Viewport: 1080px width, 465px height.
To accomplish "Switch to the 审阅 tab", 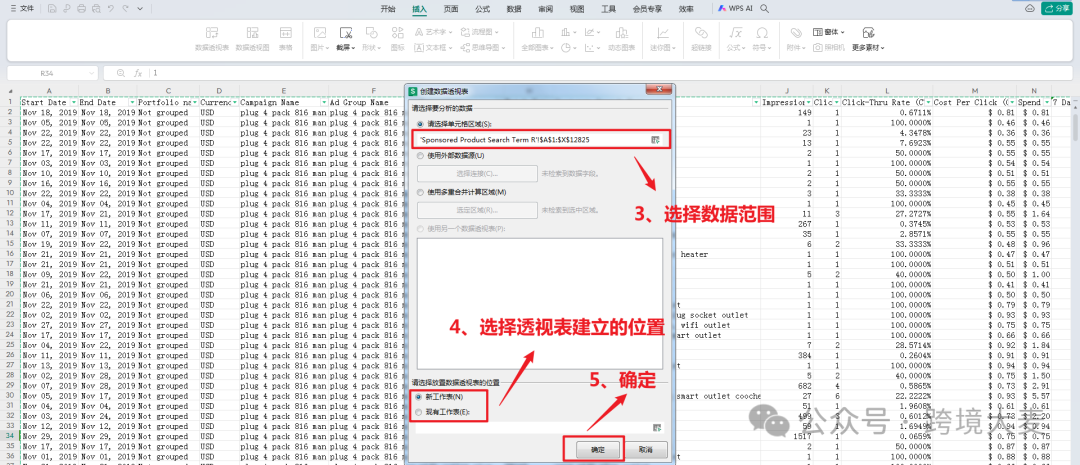I will tap(546, 9).
